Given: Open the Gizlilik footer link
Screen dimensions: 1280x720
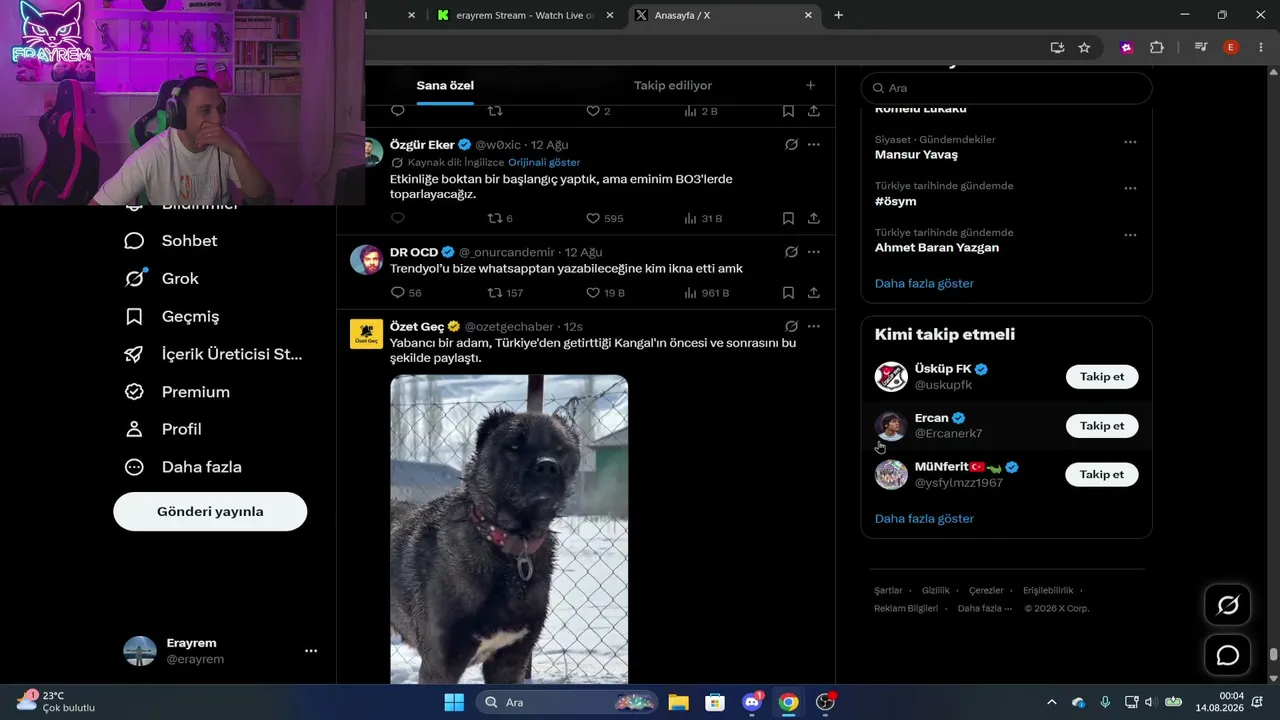Looking at the screenshot, I should point(936,591).
